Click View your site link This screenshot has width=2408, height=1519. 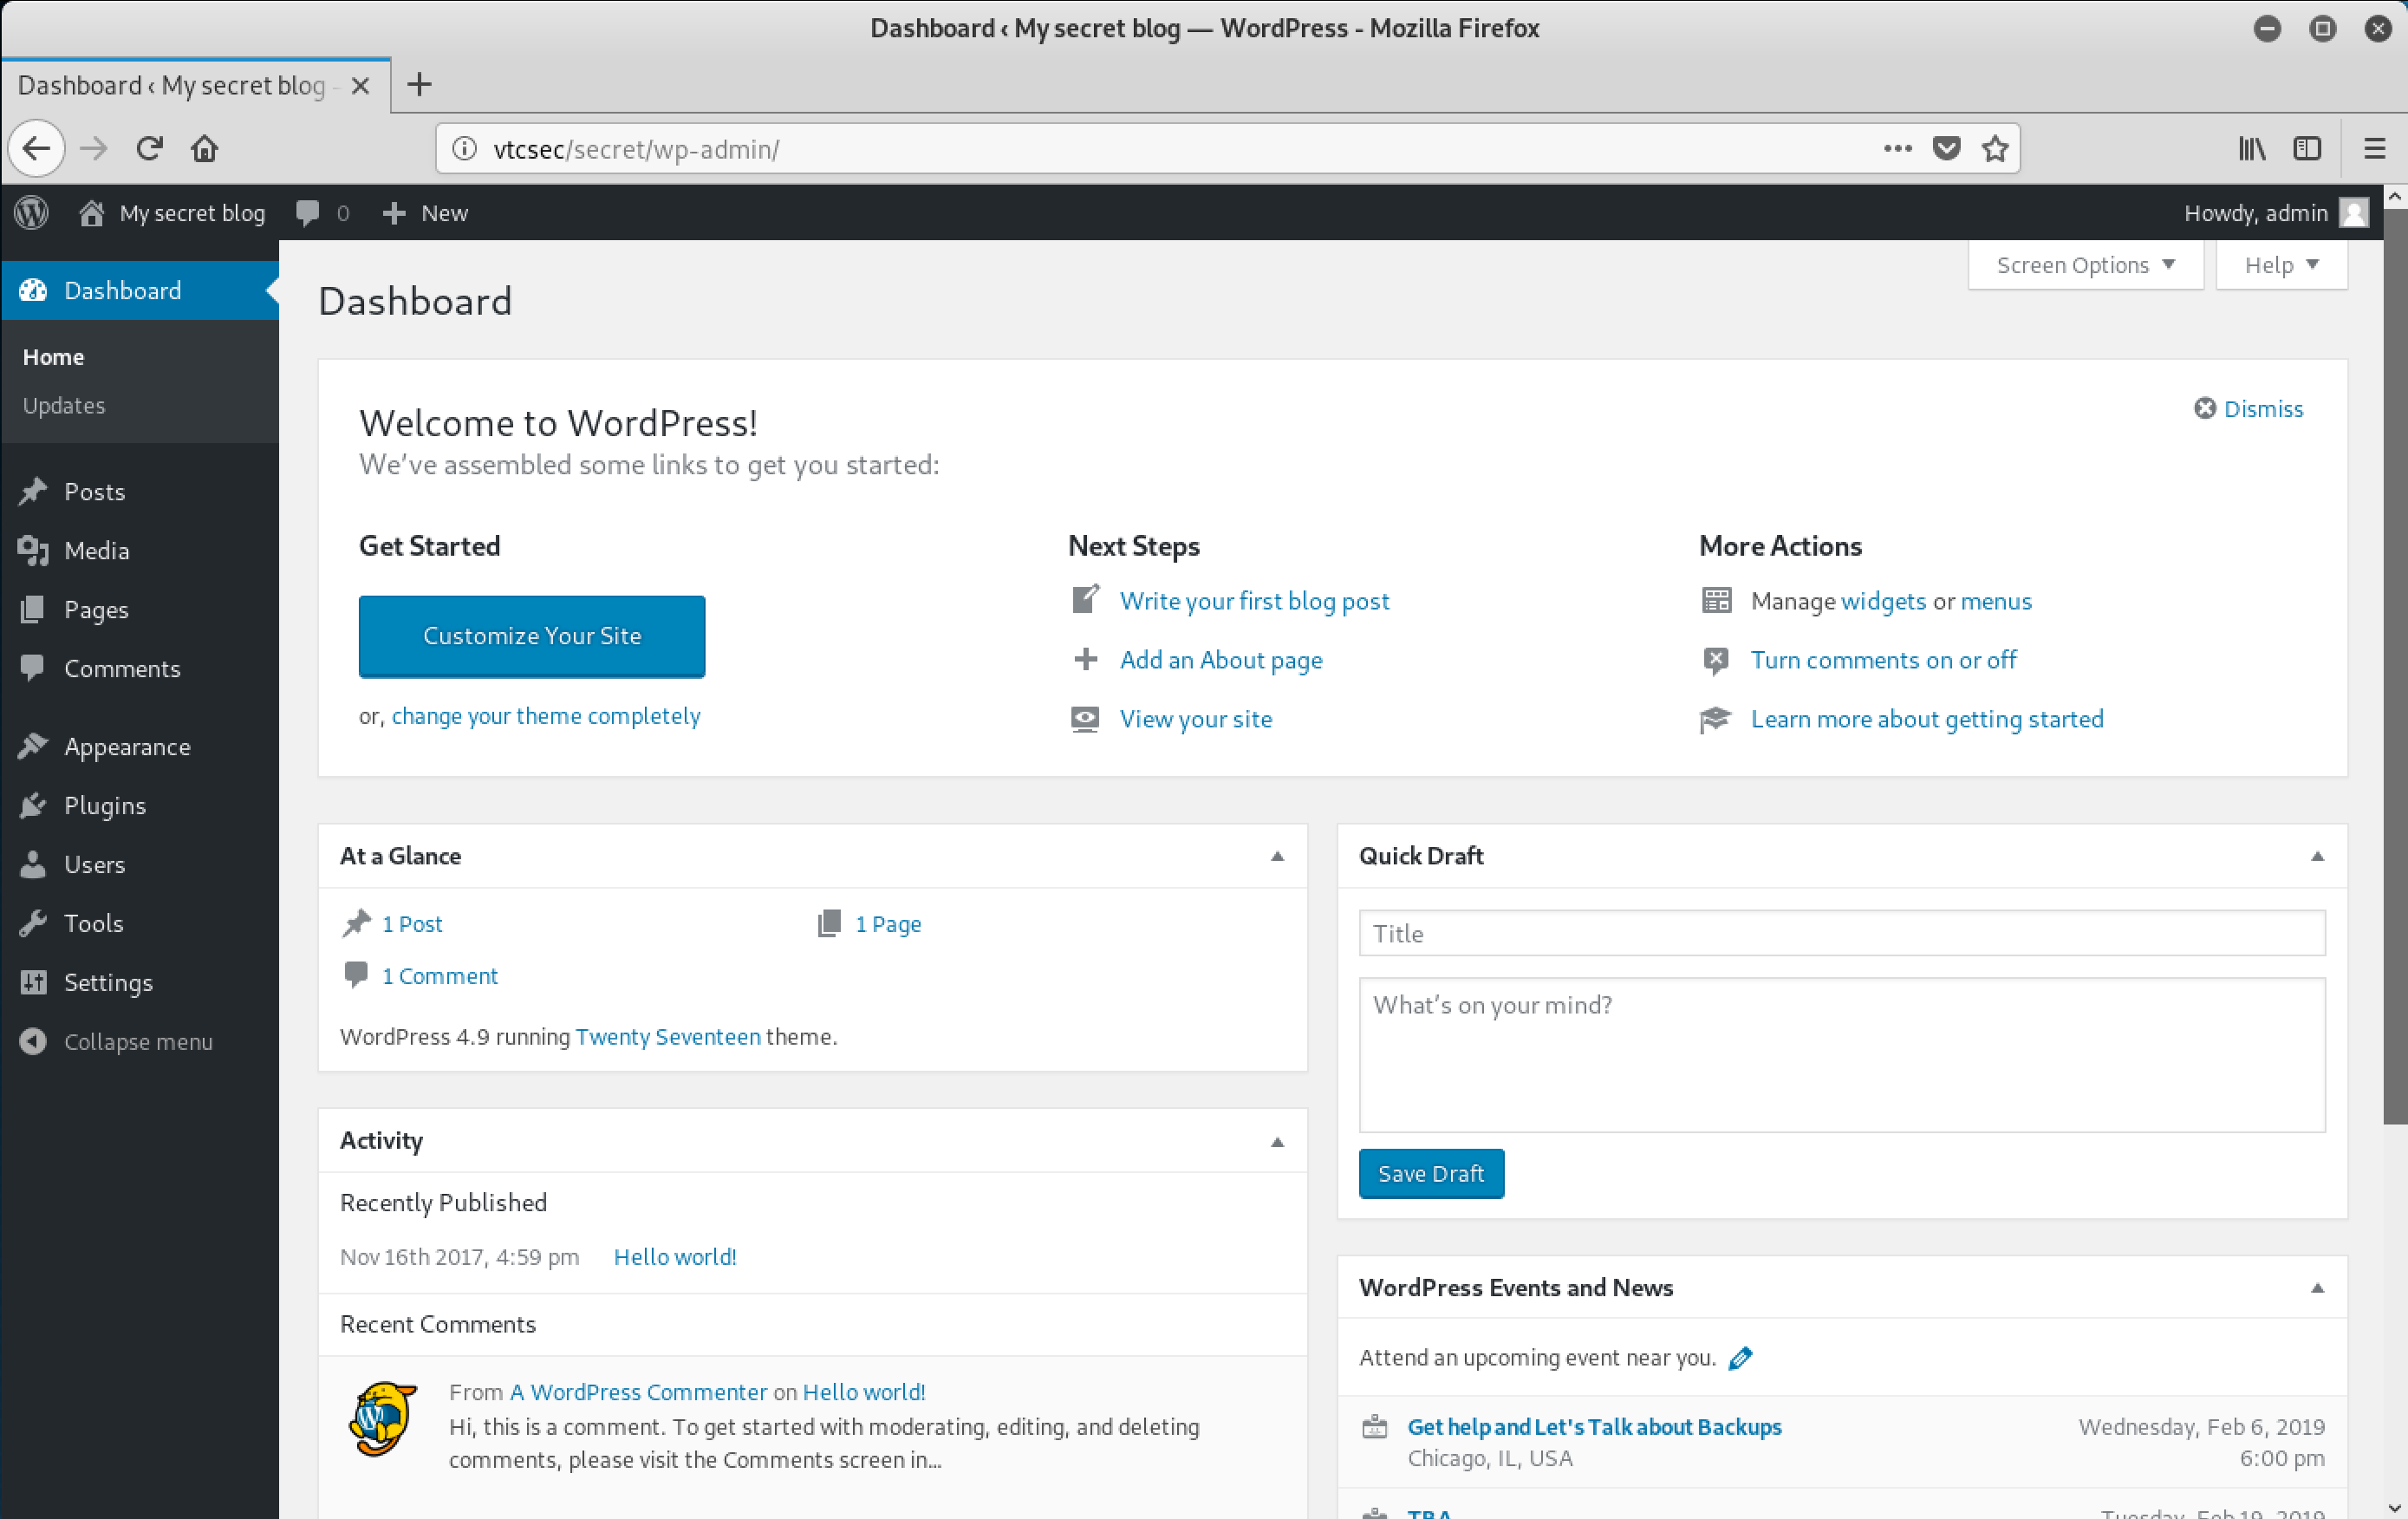coord(1196,719)
